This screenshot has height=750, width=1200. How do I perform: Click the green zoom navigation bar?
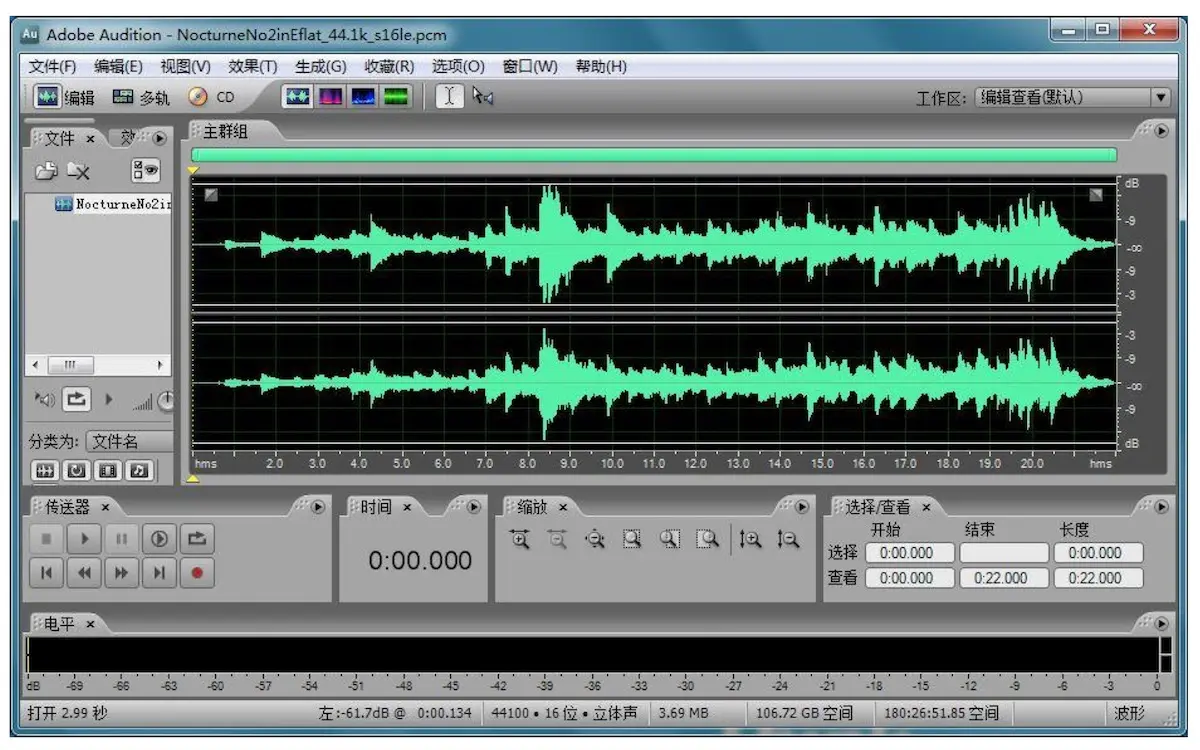[x=654, y=155]
